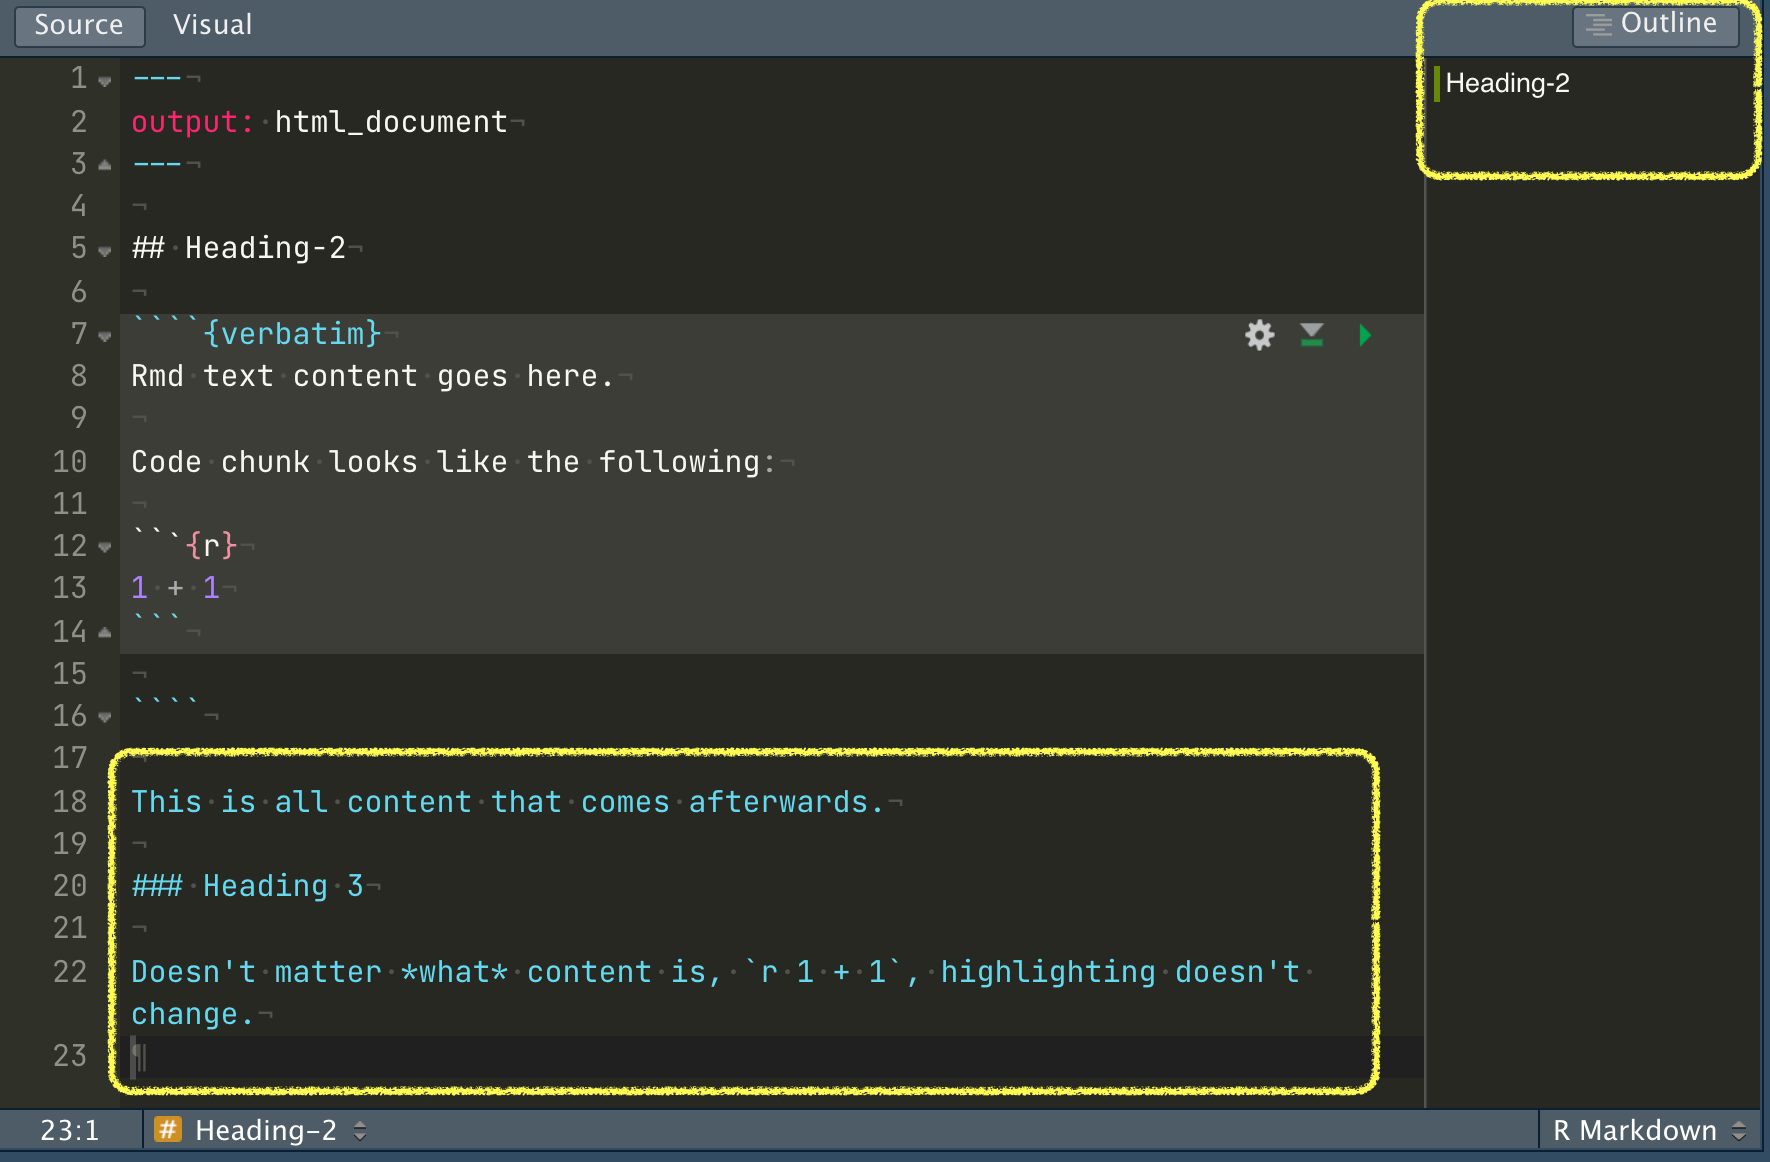This screenshot has height=1162, width=1770.
Task: Select Heading-2 in the outline panel
Action: 1508,83
